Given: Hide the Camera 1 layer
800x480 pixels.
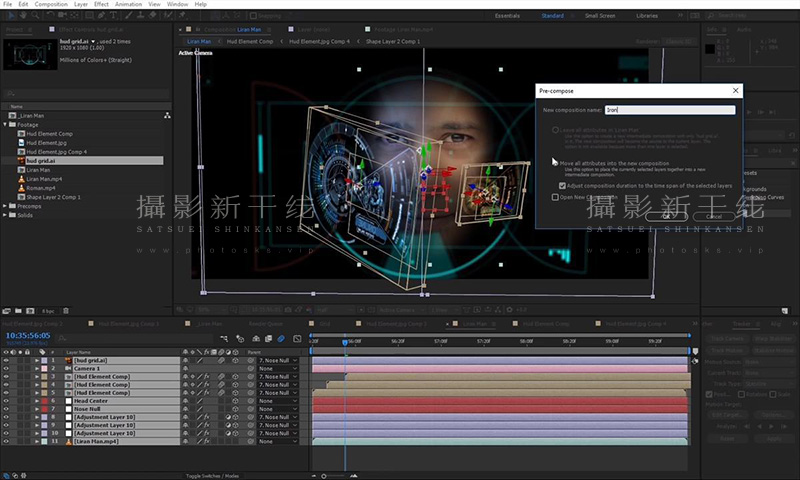Looking at the screenshot, I should point(6,368).
